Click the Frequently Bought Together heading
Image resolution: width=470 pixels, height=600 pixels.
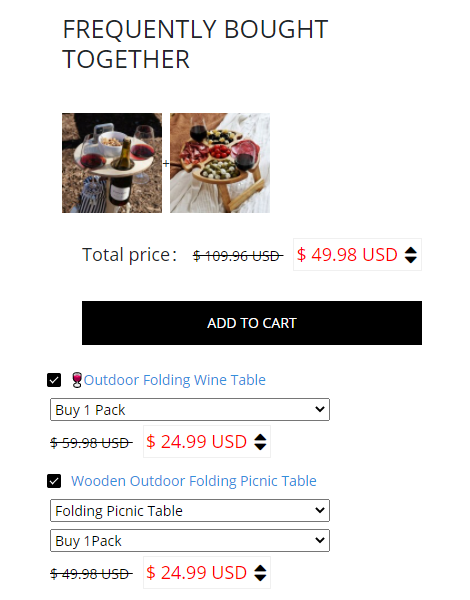coord(195,44)
